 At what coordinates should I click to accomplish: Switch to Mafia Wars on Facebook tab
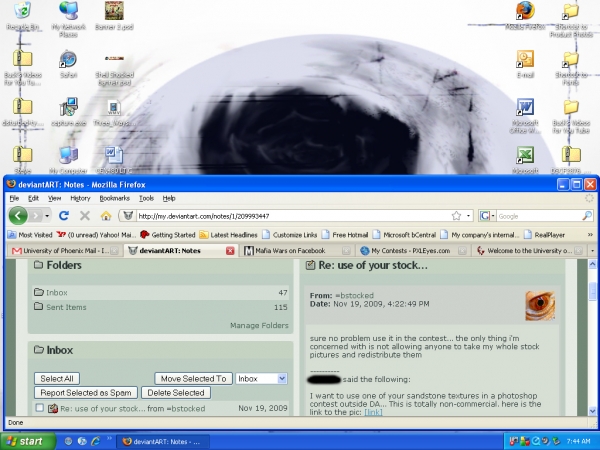coord(297,251)
